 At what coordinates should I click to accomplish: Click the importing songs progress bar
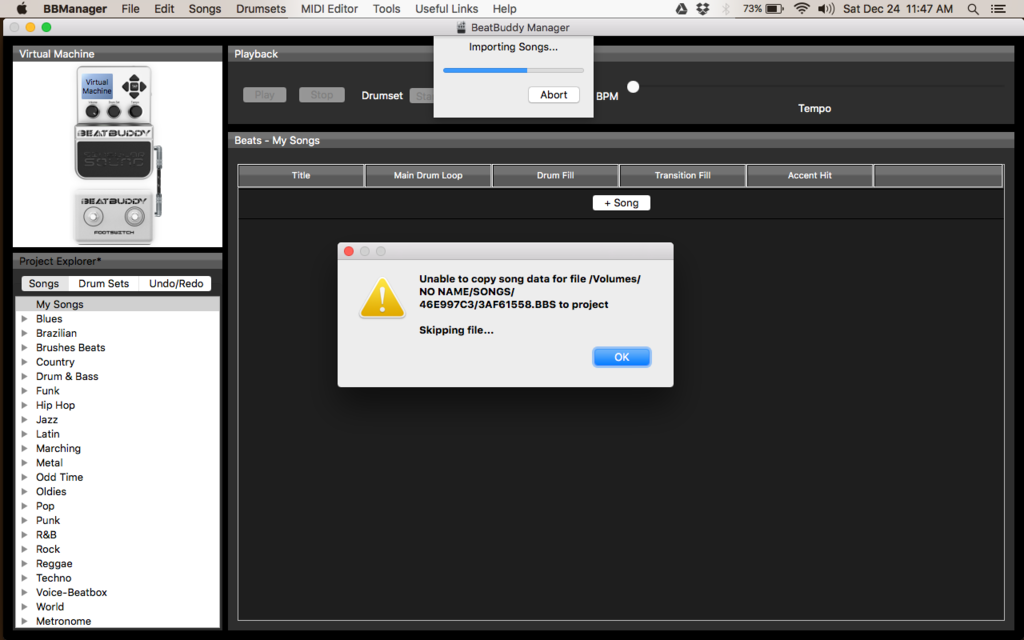(513, 70)
